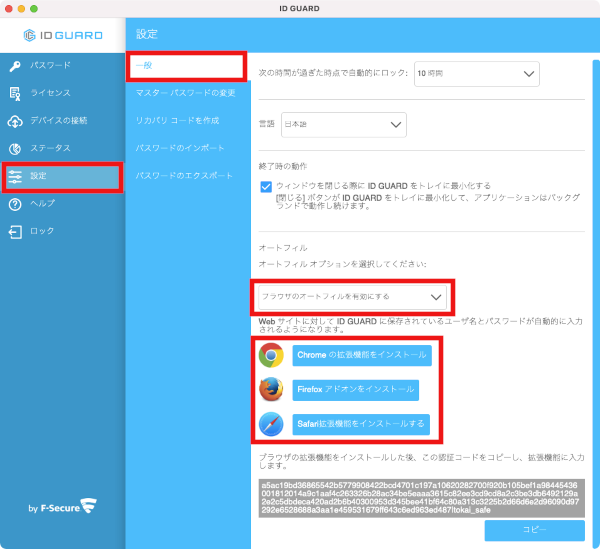Open the デバイスの接続 section
This screenshot has width=600, height=549.
point(62,121)
